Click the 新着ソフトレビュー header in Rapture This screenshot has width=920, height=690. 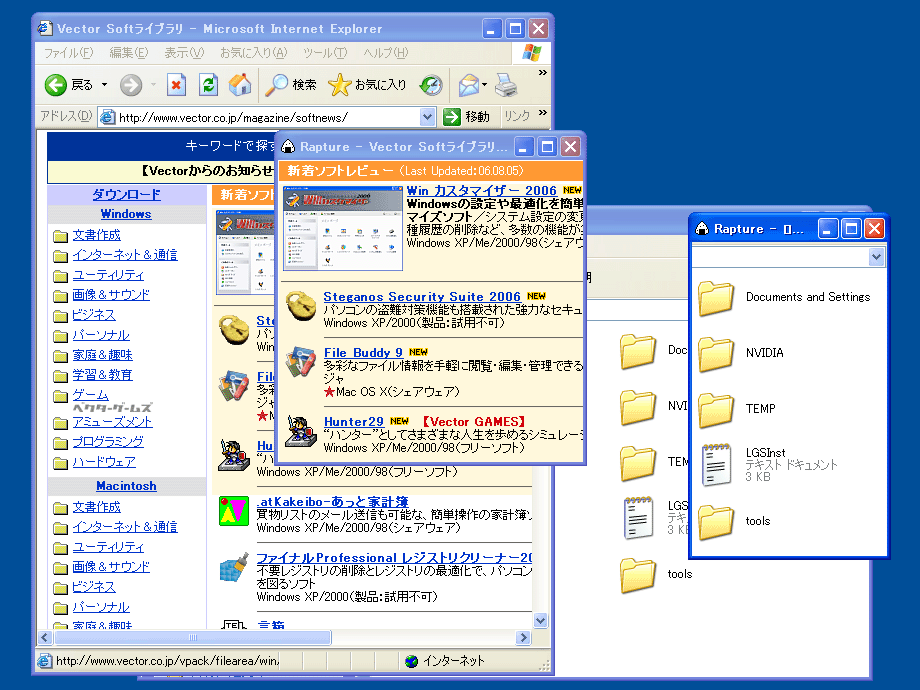pyautogui.click(x=340, y=171)
